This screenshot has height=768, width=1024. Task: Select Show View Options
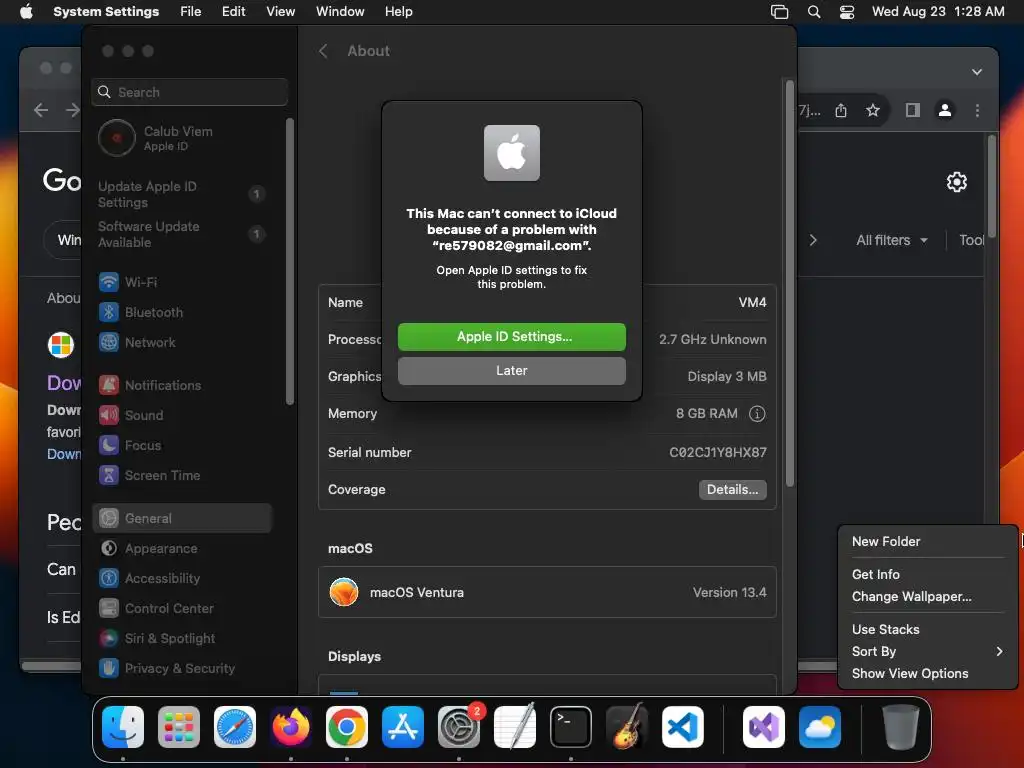(x=927, y=673)
